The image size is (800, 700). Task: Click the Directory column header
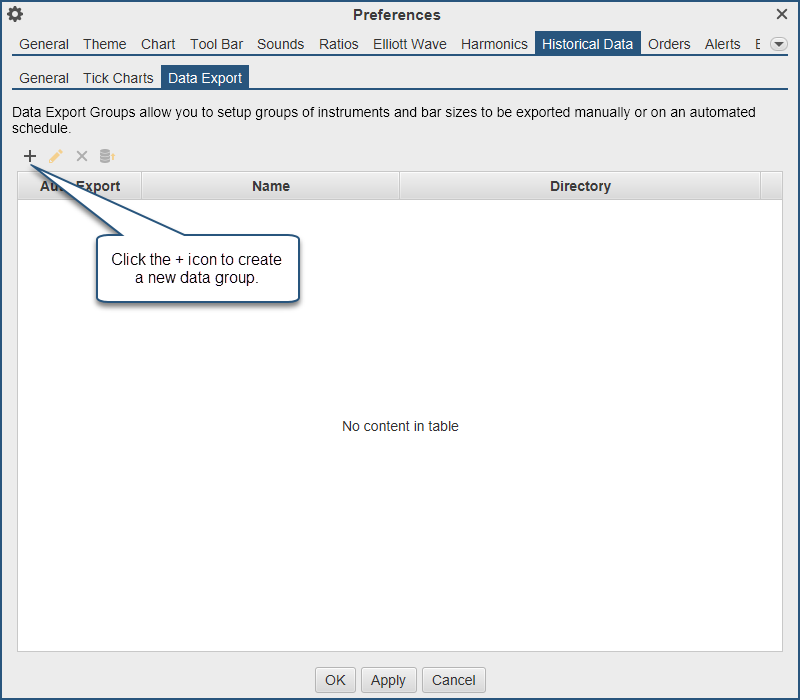coord(580,186)
